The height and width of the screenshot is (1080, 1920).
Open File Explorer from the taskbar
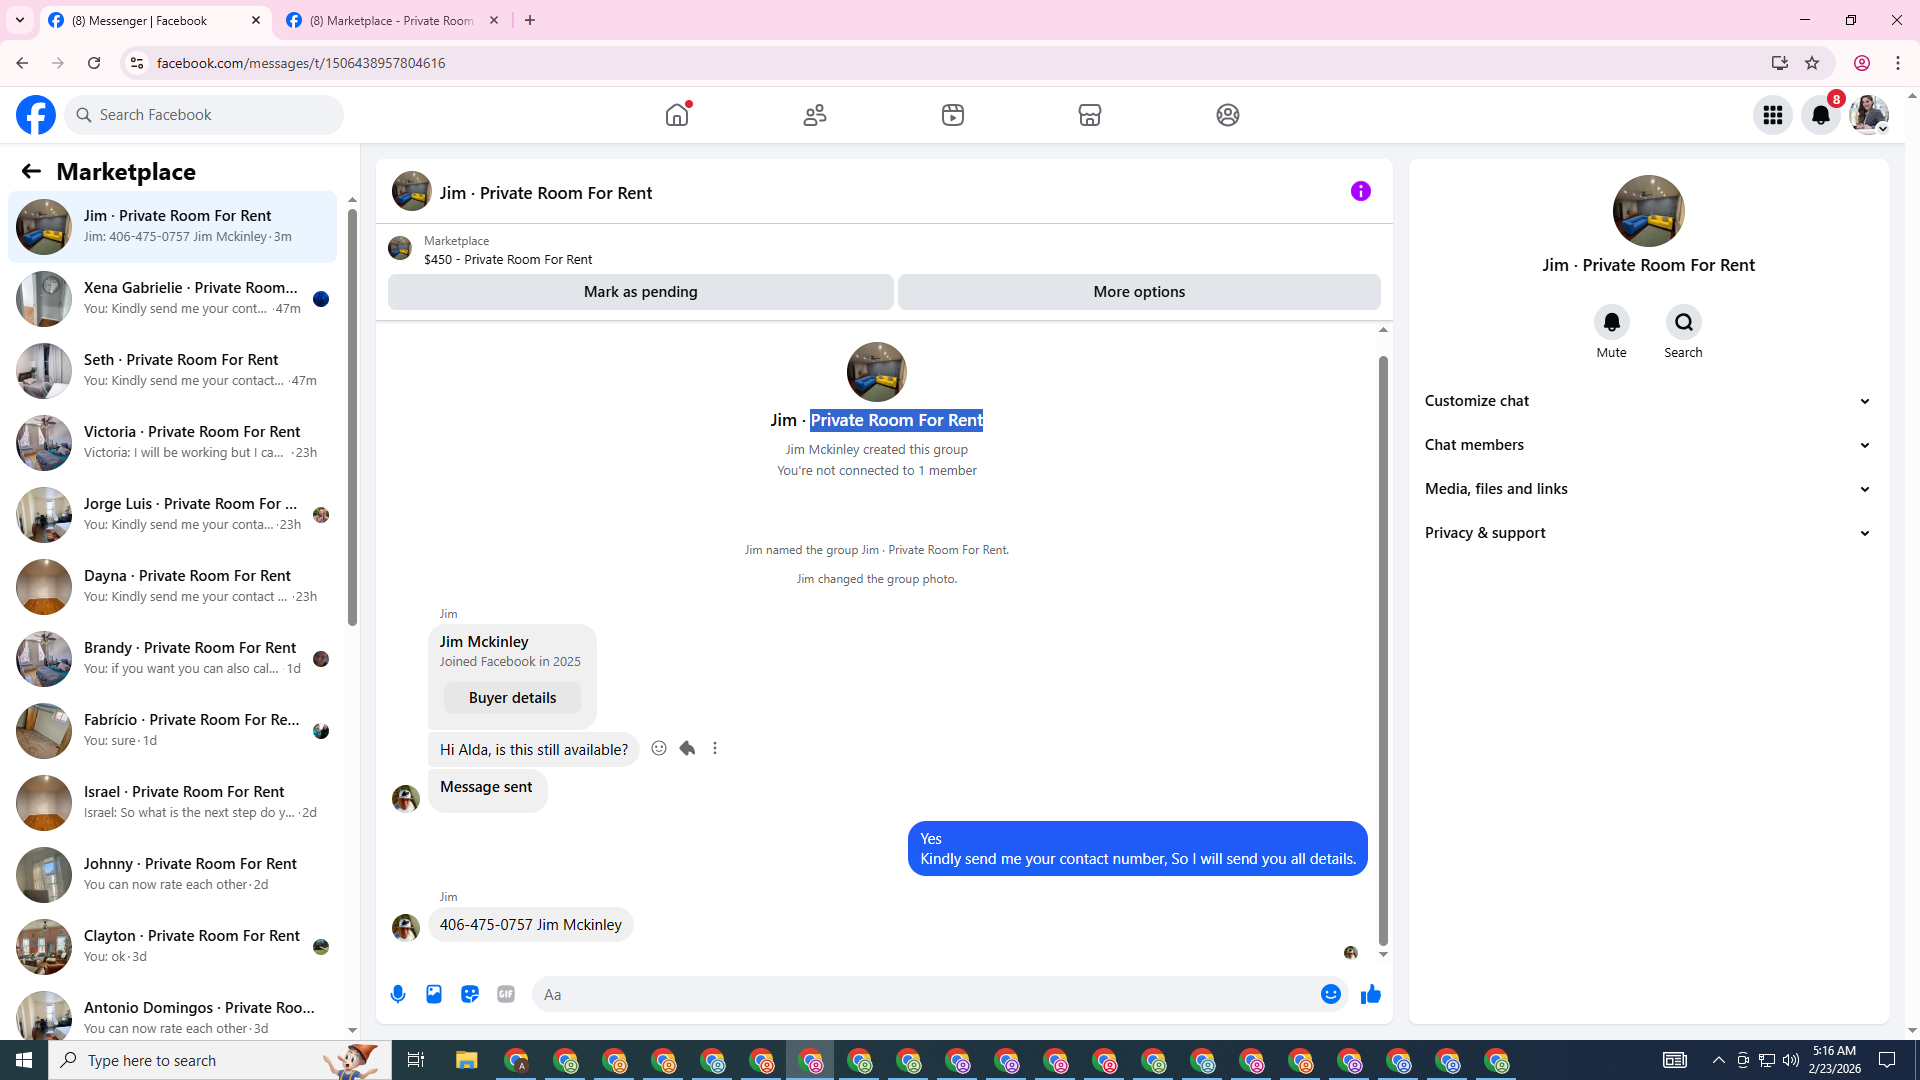click(467, 1060)
